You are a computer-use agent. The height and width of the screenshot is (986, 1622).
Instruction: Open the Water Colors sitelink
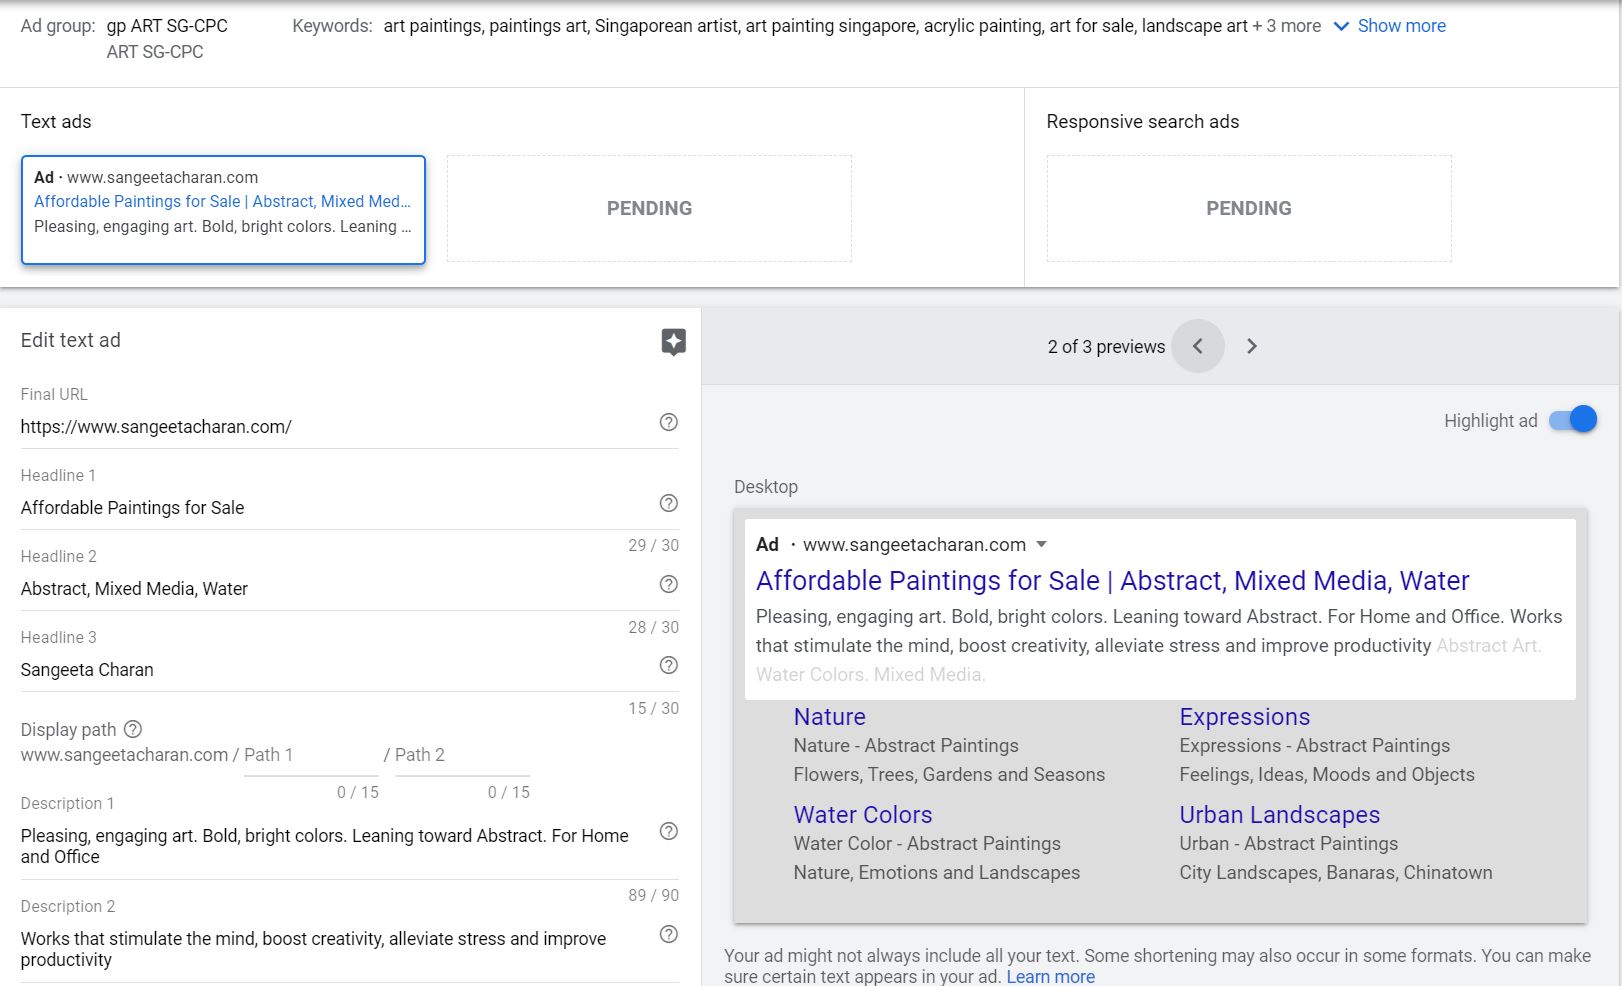click(863, 814)
